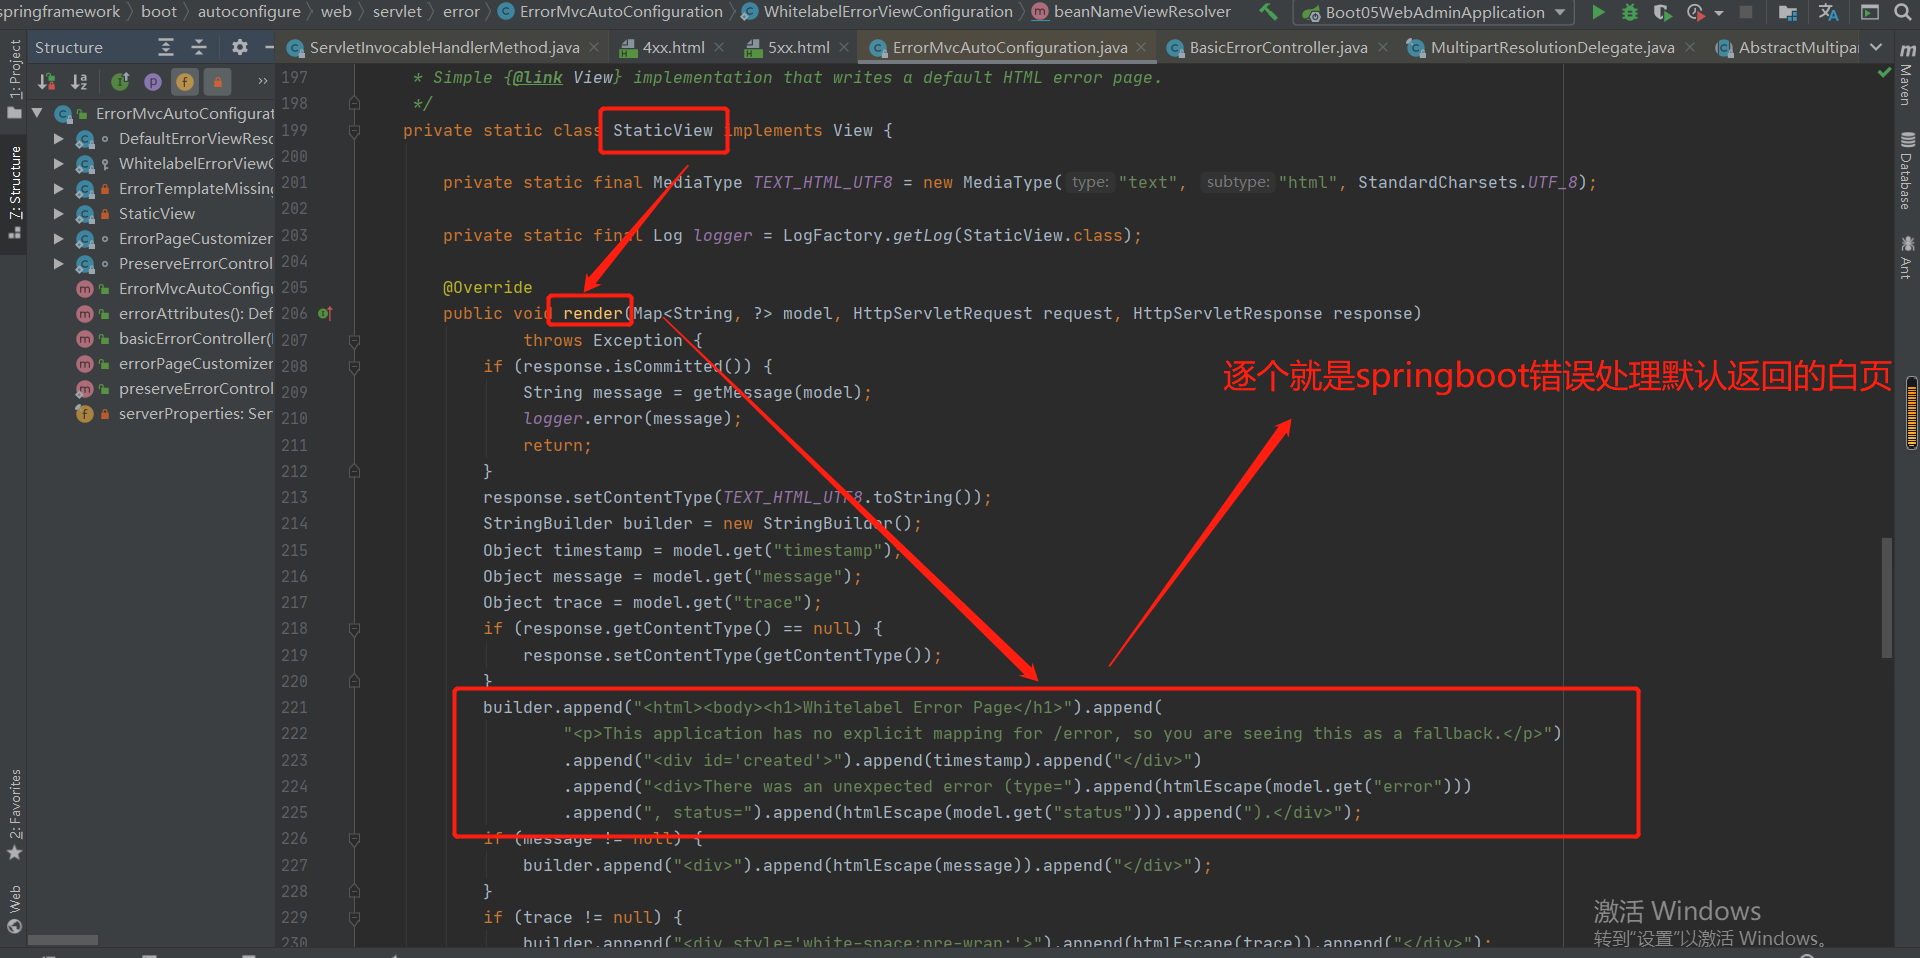1920x958 pixels.
Task: Open Run Anything terminal icon
Action: pyautogui.click(x=1870, y=12)
